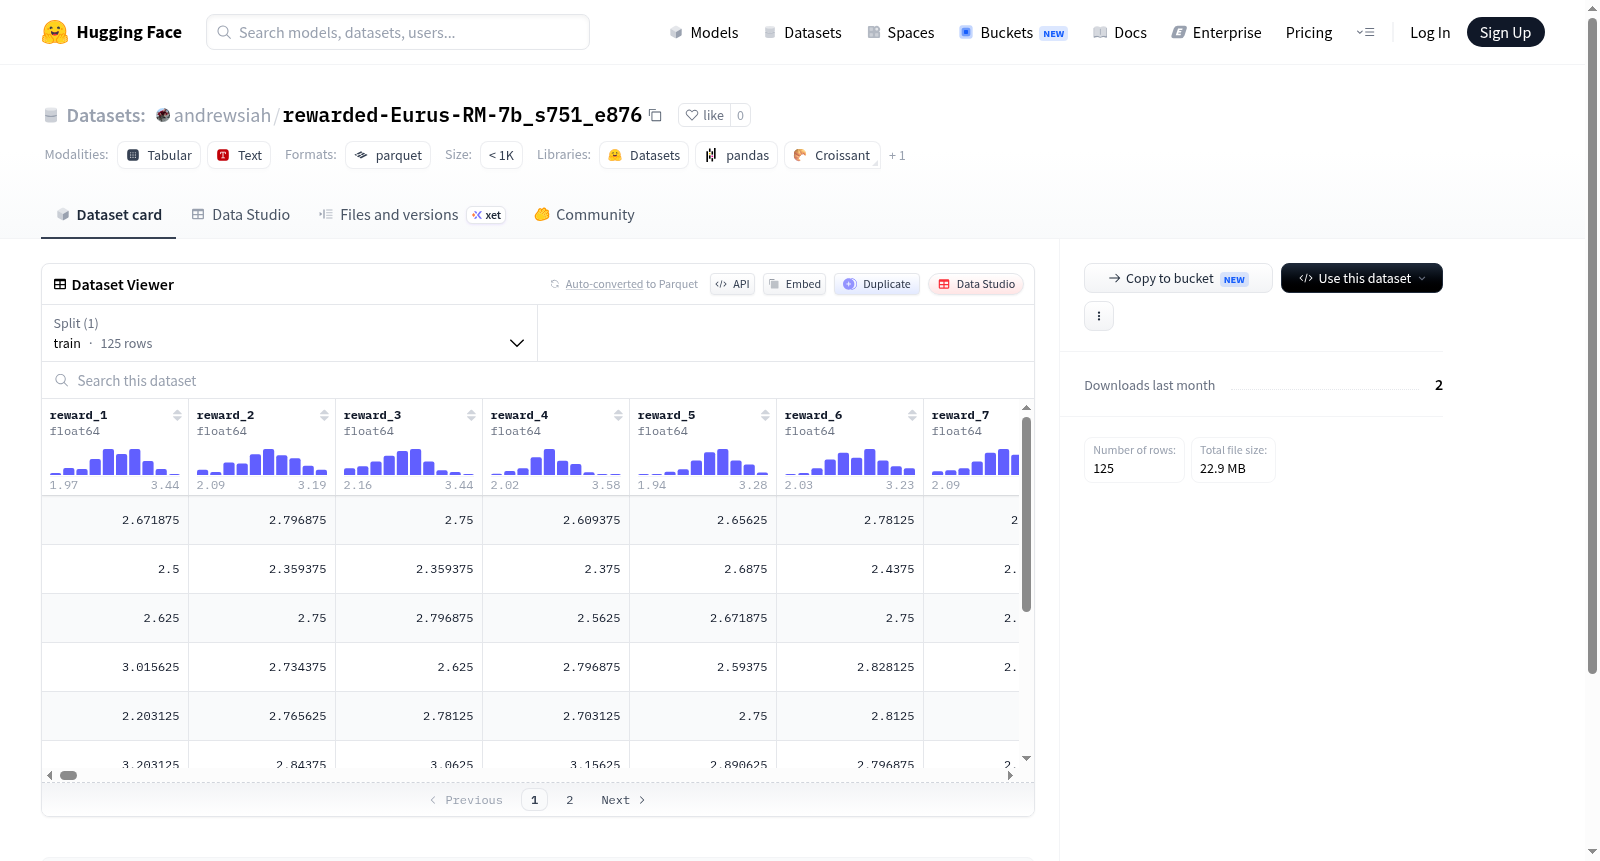Copy the dataset name with the copy icon

click(655, 115)
